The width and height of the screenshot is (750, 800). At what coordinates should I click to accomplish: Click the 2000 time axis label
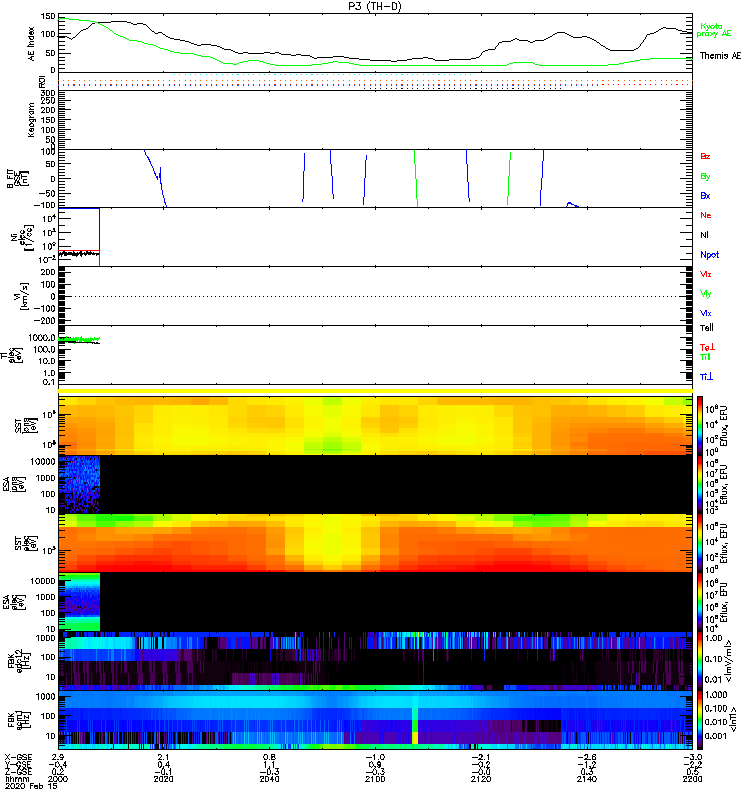tap(58, 779)
